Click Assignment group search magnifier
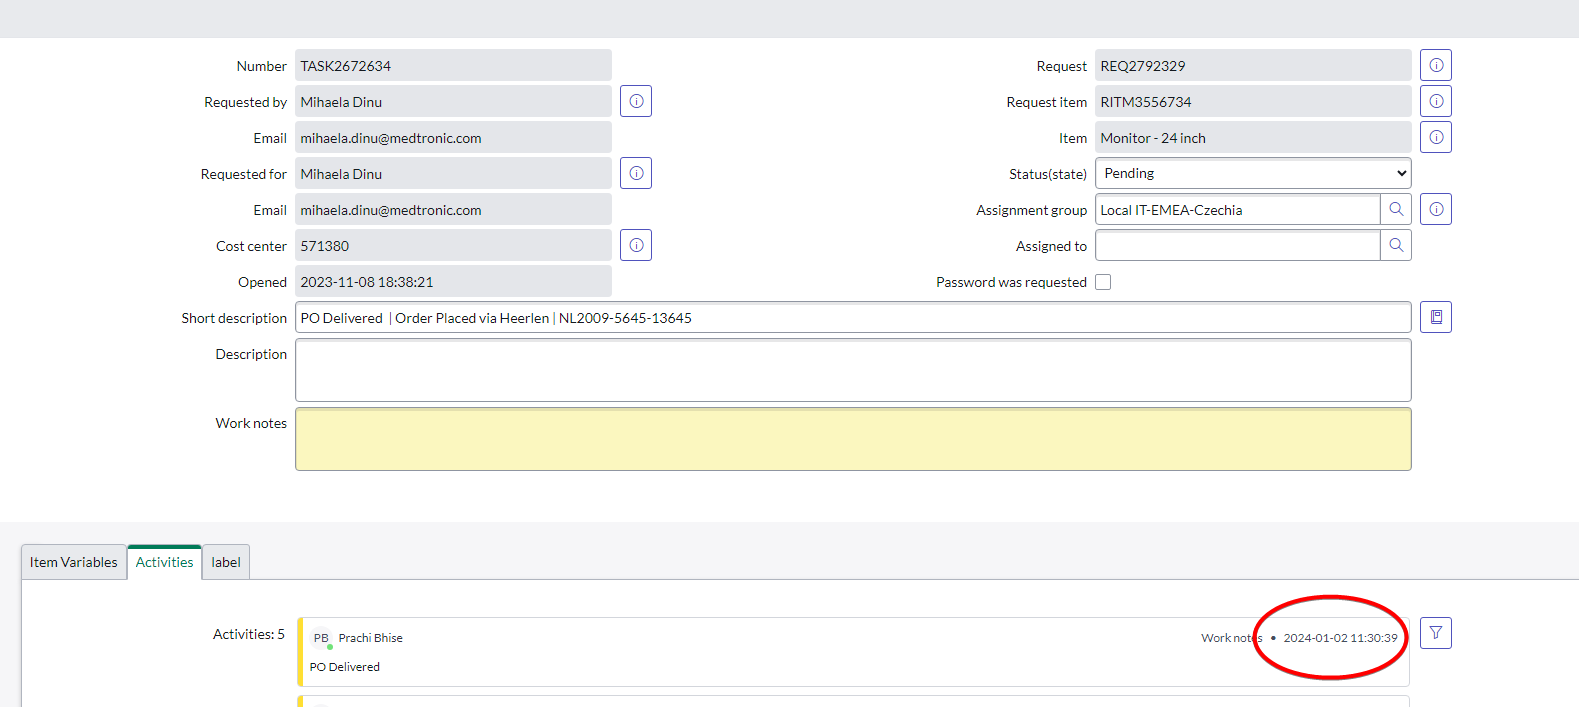The image size is (1579, 707). coord(1396,209)
